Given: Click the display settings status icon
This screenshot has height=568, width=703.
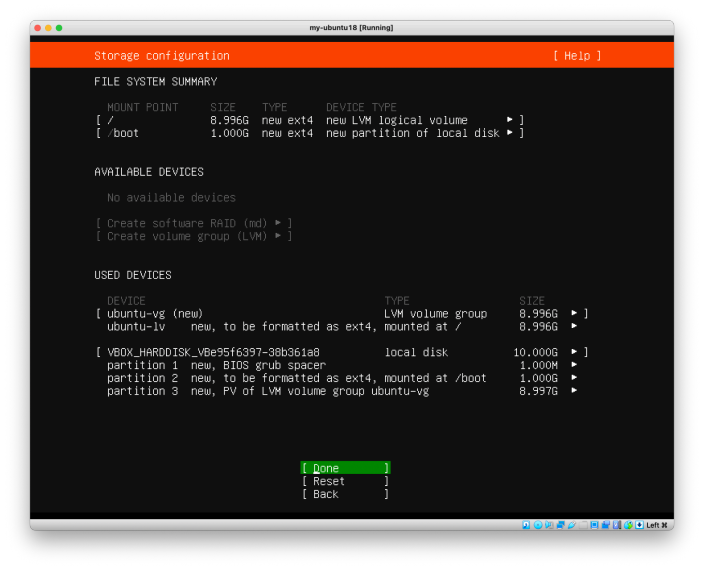Looking at the screenshot, I should pos(595,525).
